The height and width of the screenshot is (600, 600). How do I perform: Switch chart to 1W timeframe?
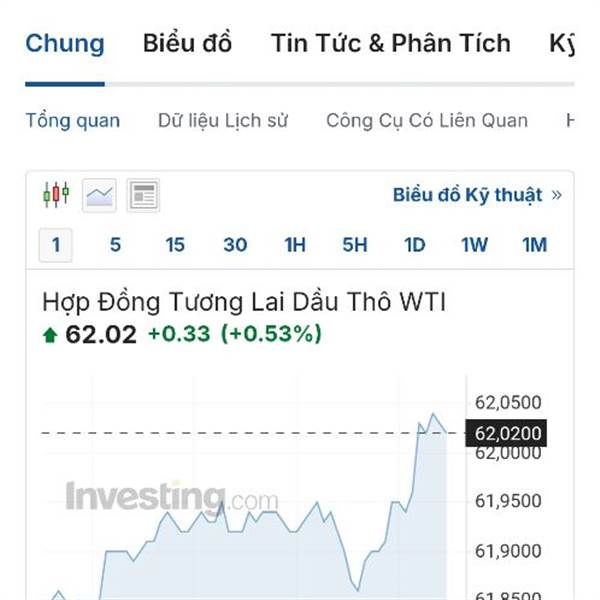[475, 245]
